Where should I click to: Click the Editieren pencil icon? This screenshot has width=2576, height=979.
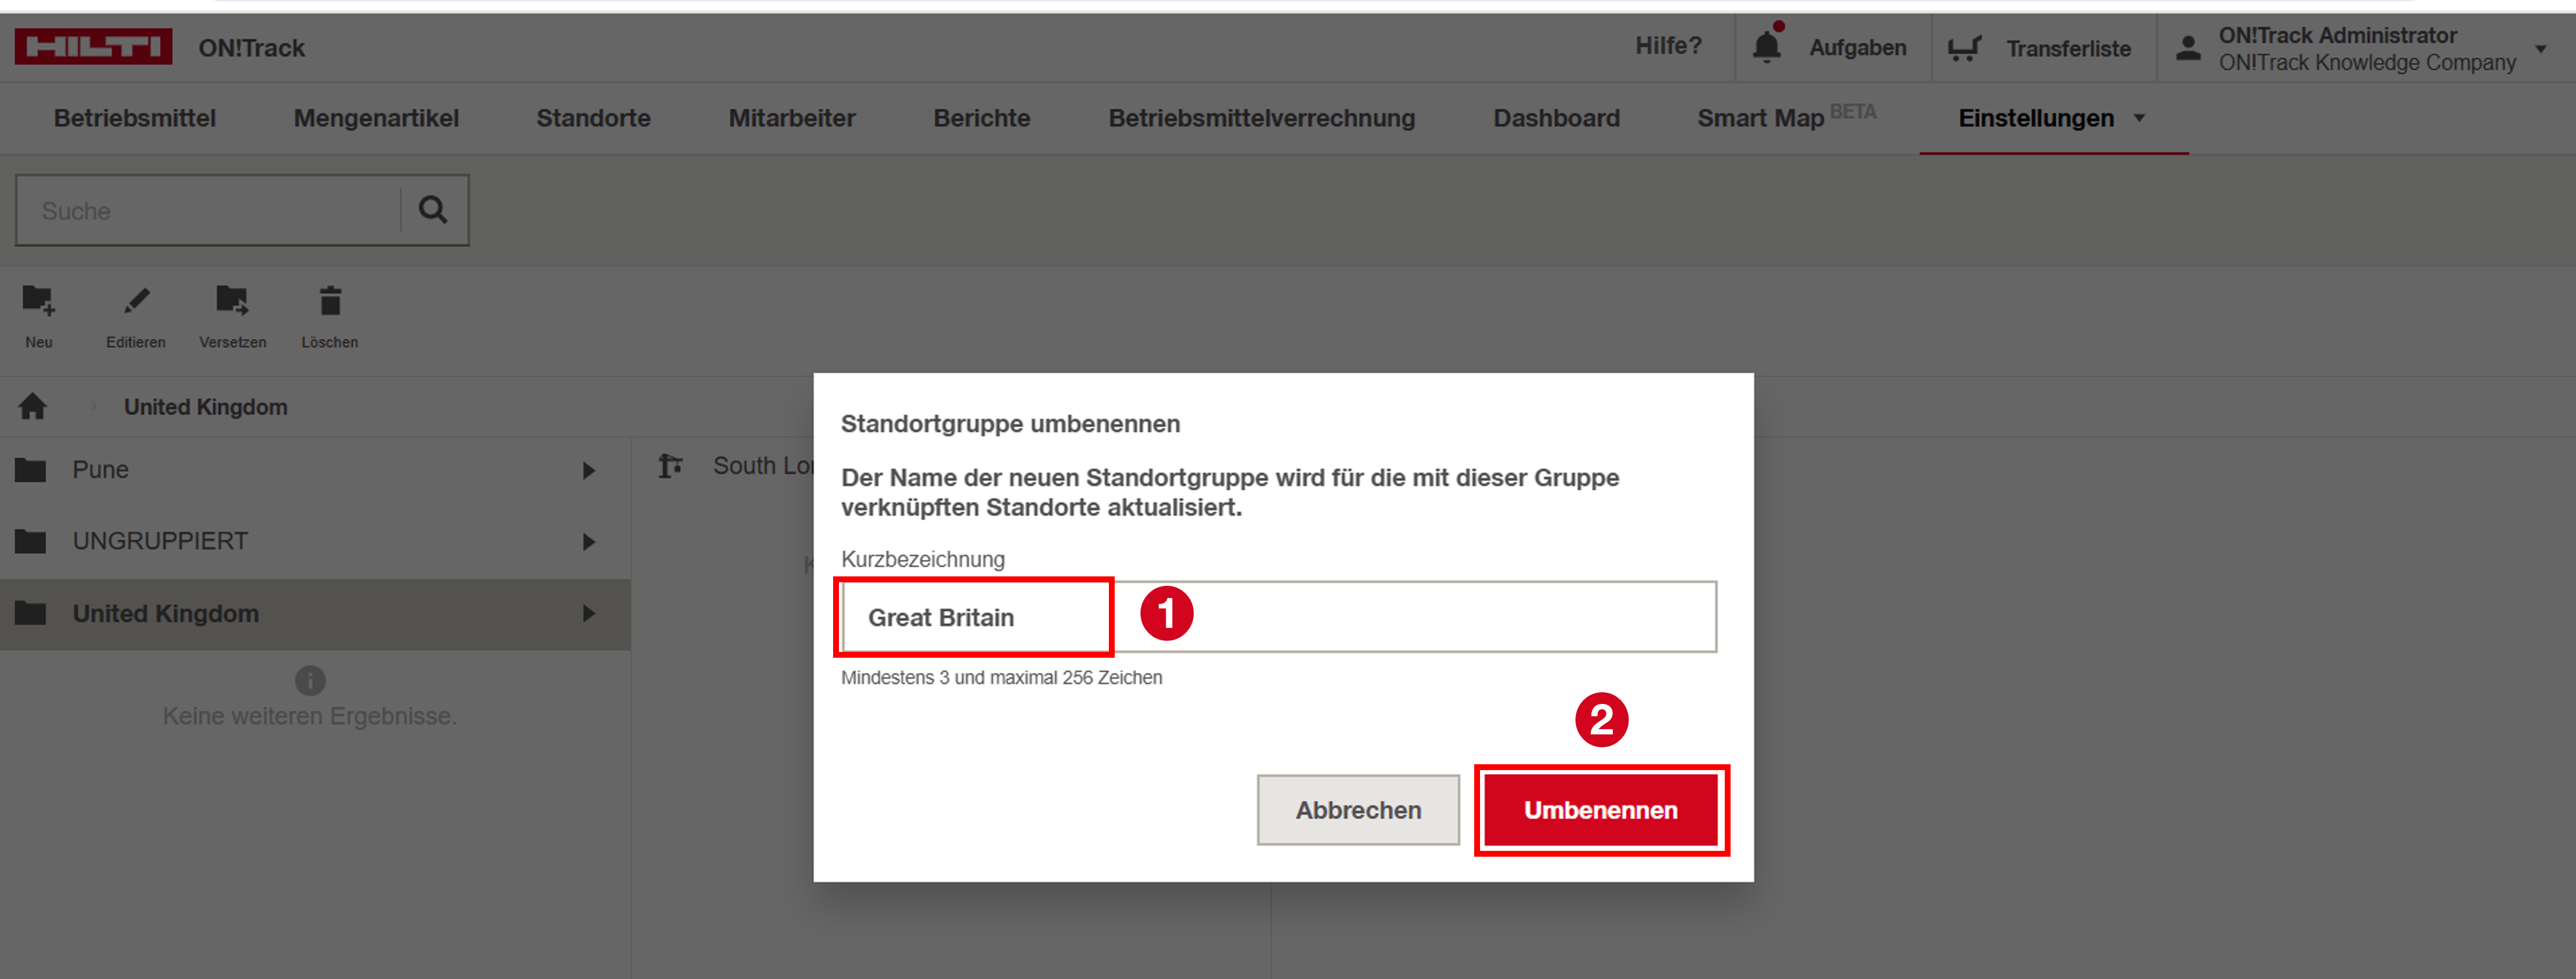click(x=136, y=300)
